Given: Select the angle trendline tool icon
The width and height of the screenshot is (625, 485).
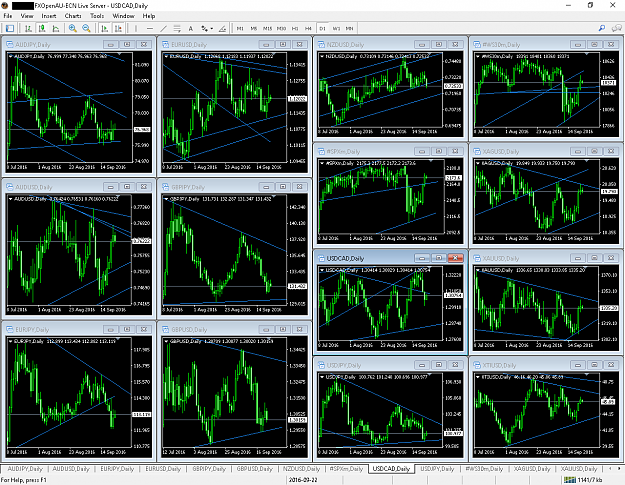Looking at the screenshot, I should pos(222,28).
